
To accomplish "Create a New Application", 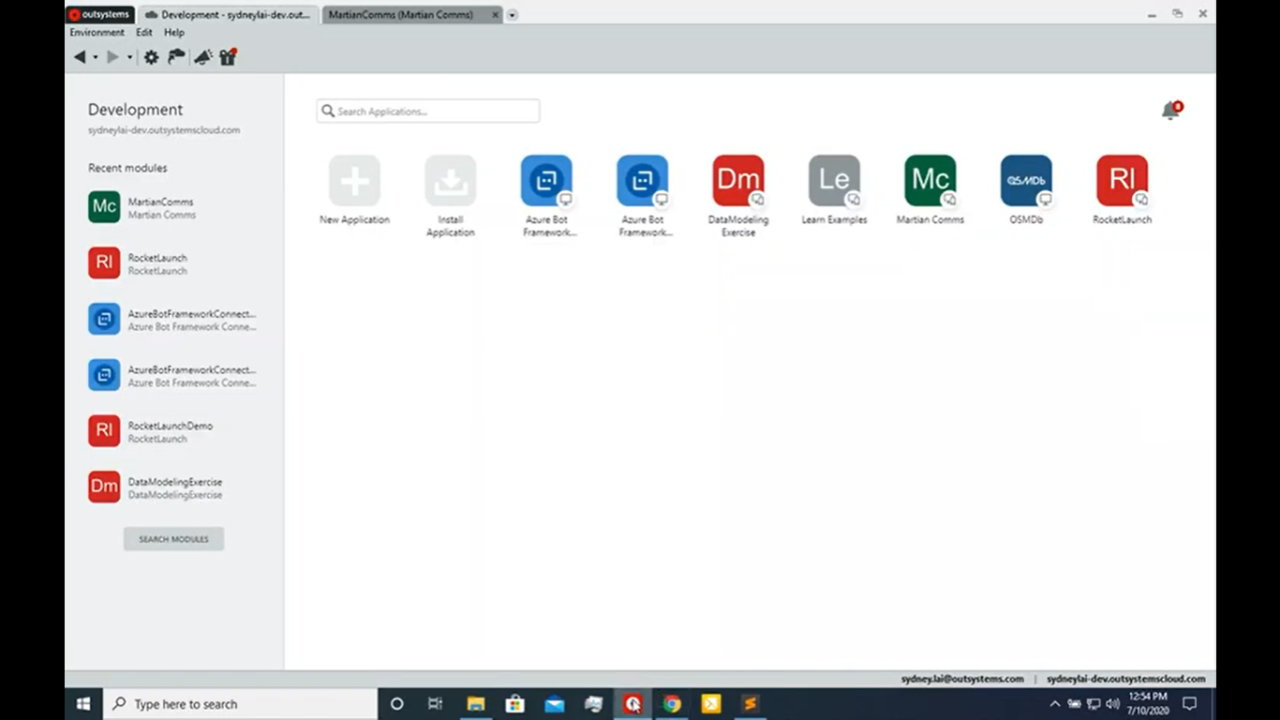I will pyautogui.click(x=354, y=181).
